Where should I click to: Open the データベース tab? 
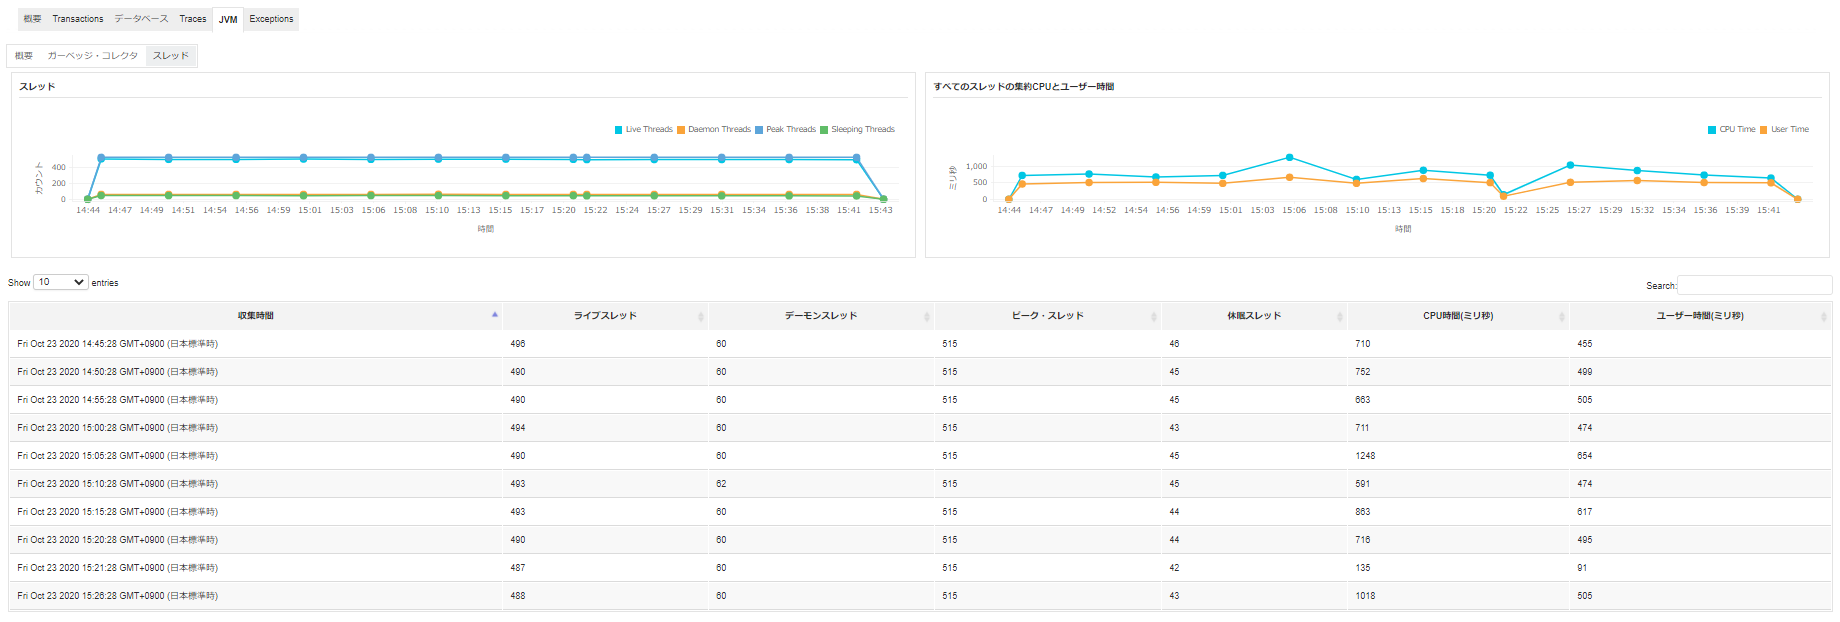(x=141, y=19)
